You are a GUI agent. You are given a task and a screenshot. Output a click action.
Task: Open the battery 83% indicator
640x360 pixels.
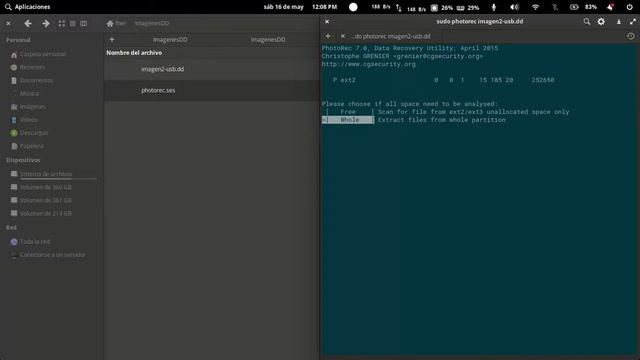(x=583, y=7)
